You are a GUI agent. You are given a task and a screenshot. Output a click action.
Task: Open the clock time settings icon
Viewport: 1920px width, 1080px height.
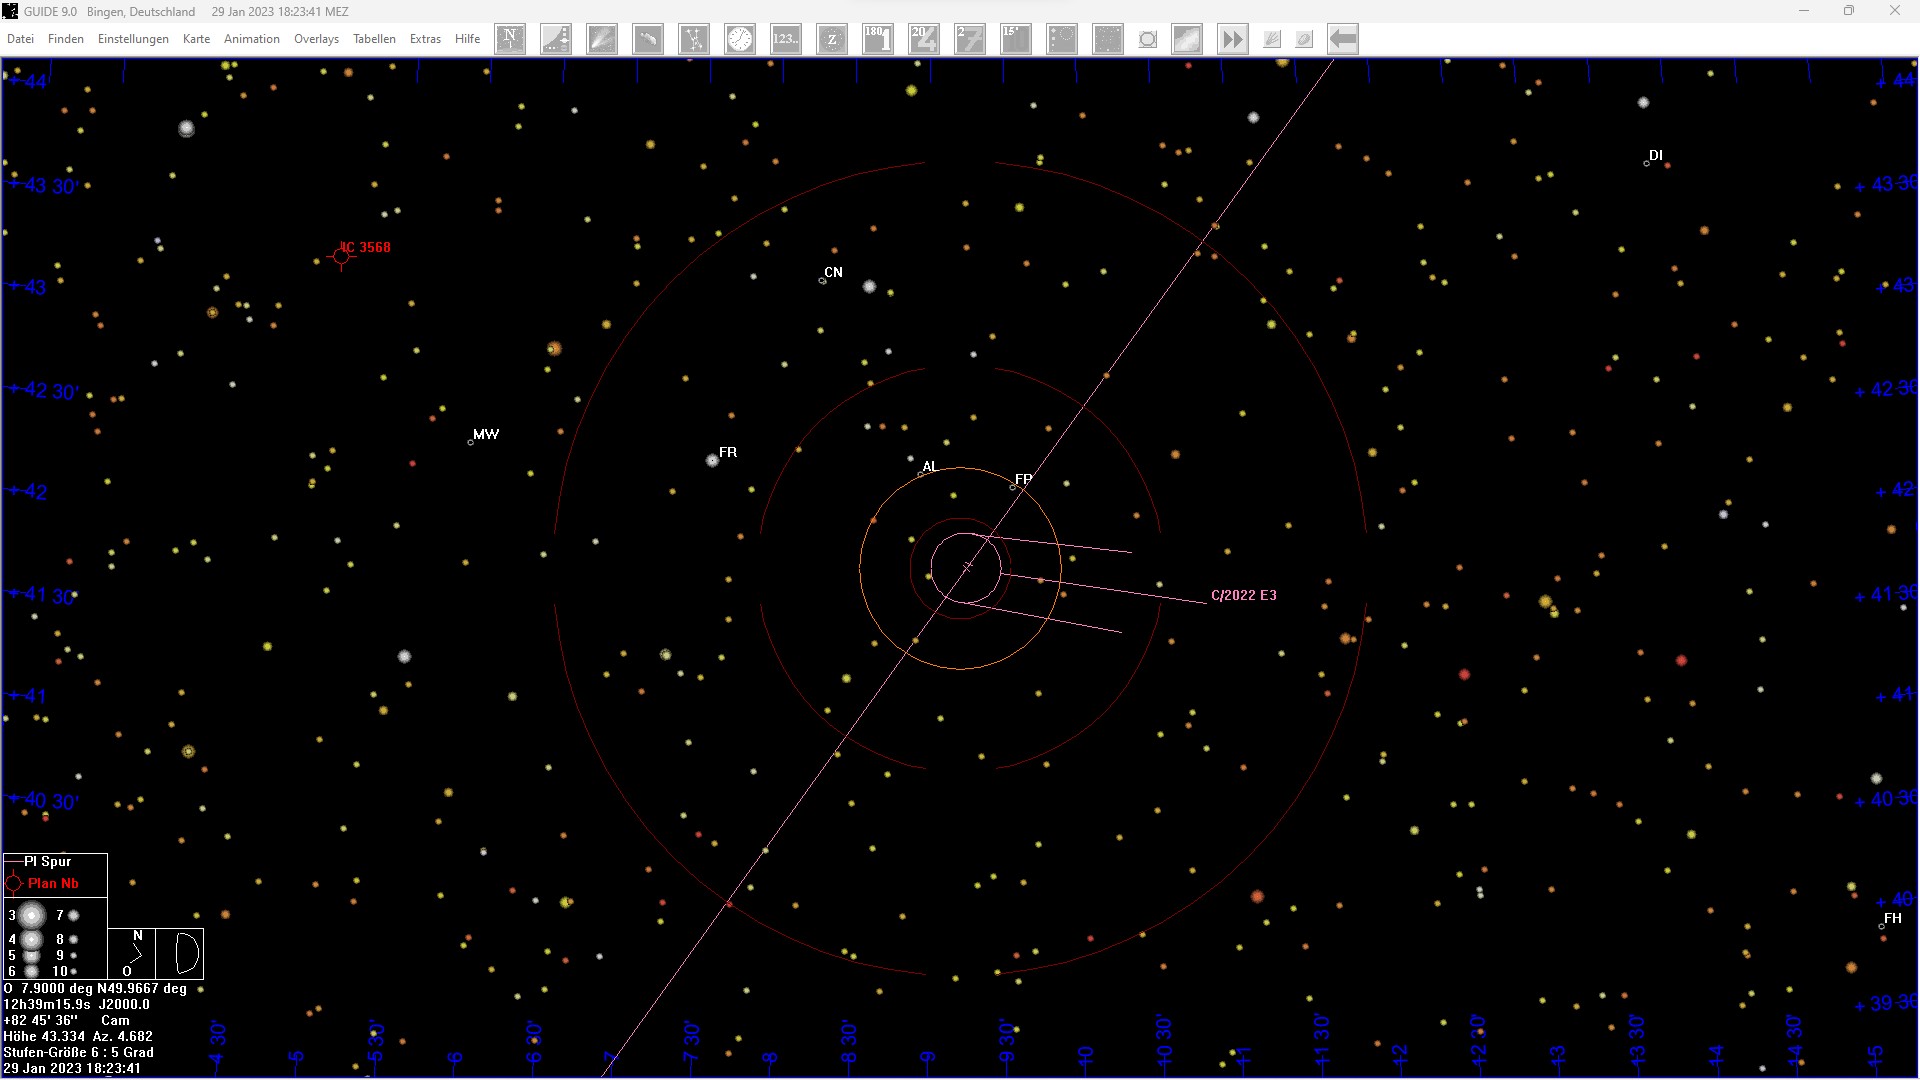pyautogui.click(x=740, y=39)
